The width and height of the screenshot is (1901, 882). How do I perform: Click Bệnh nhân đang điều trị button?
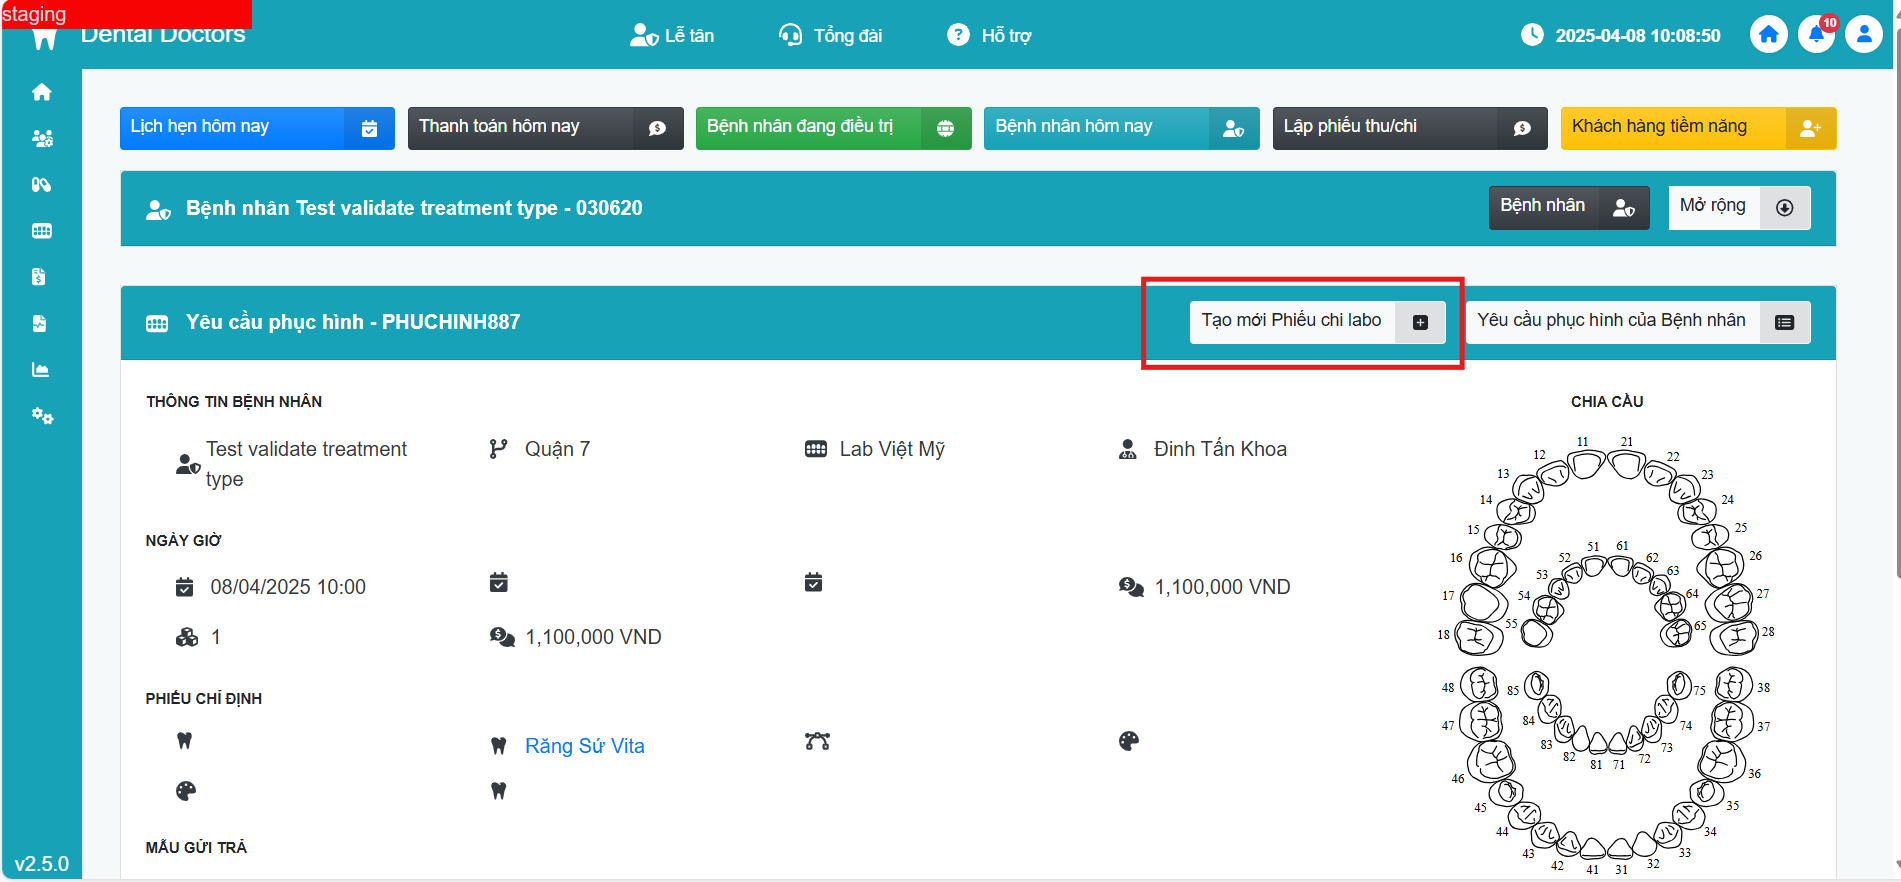pos(832,128)
